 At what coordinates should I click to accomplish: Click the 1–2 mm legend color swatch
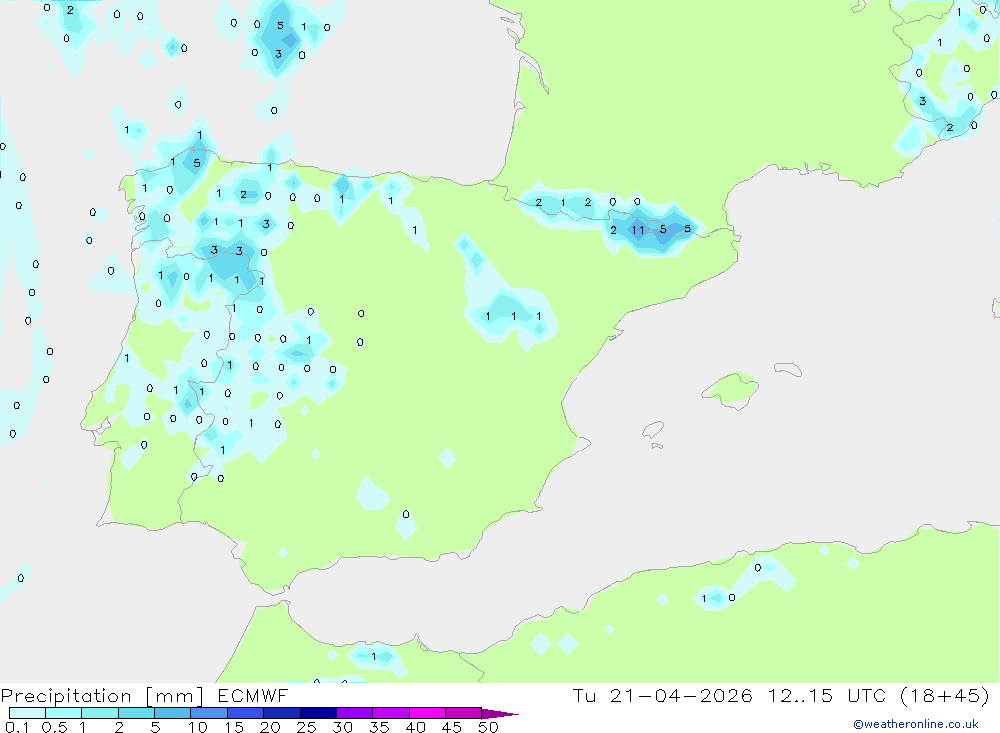(x=100, y=713)
